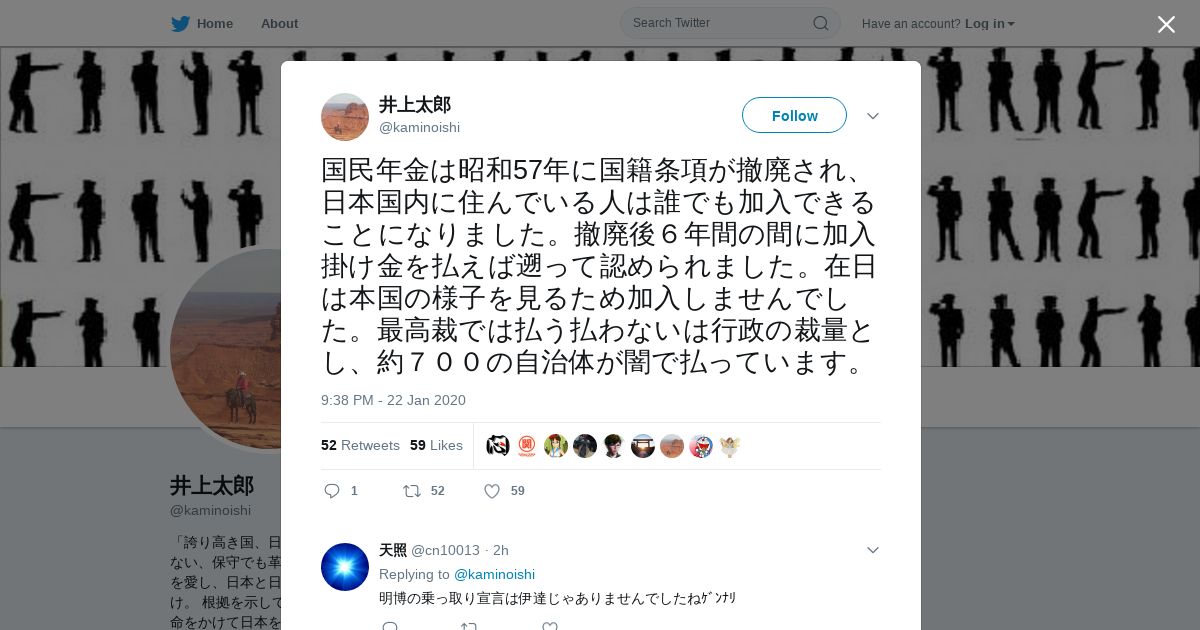Click the search magnifier icon

820,23
